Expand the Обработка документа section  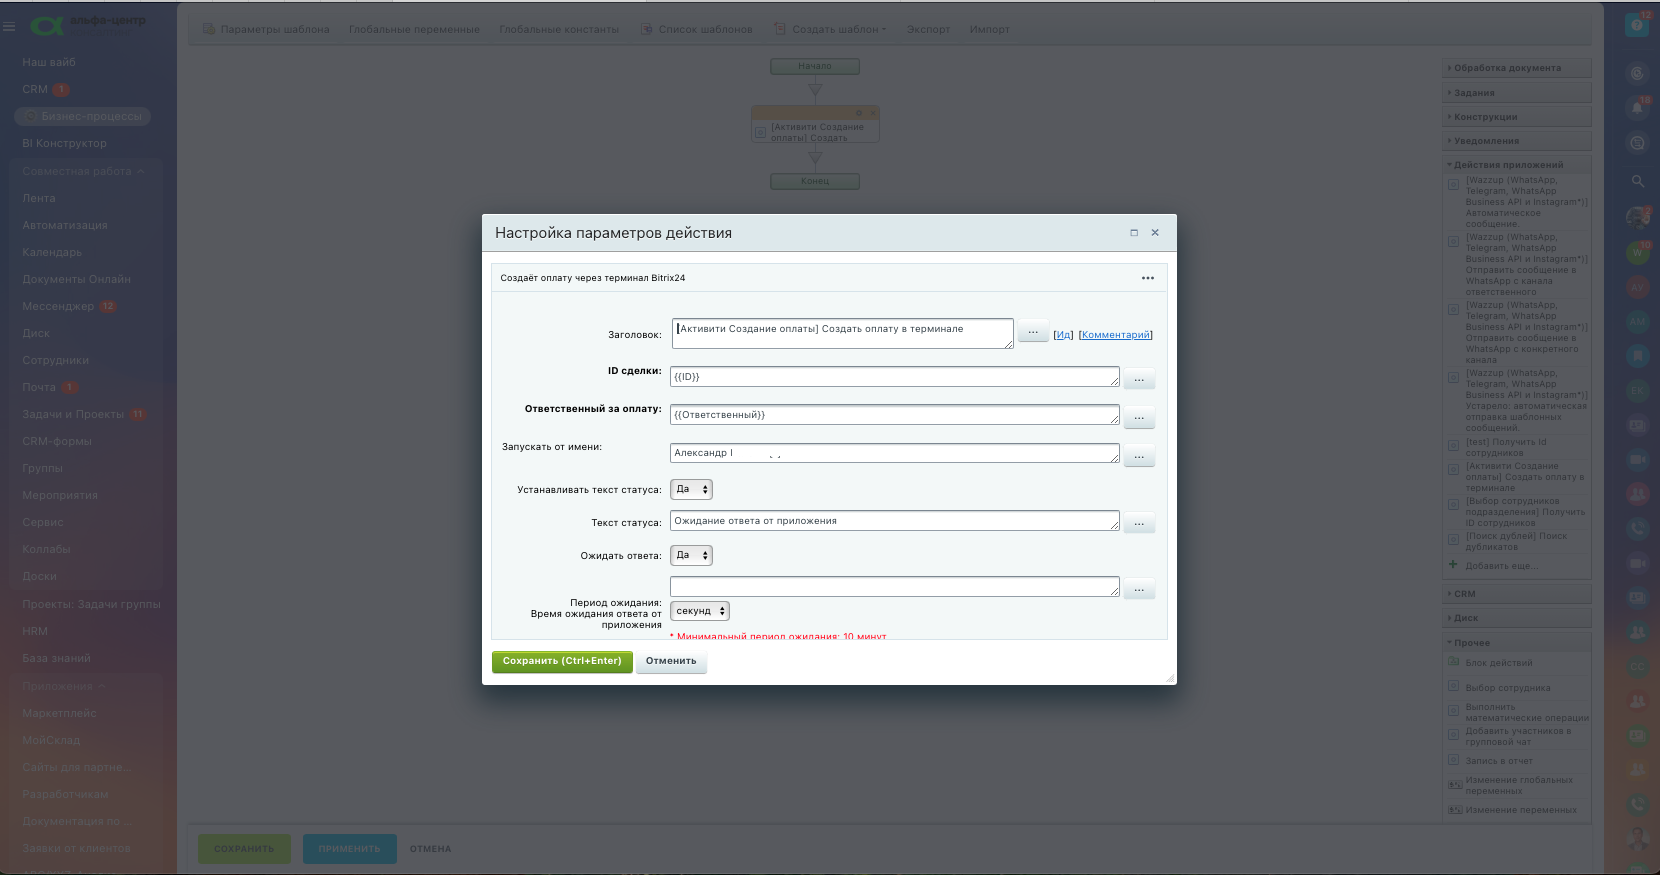point(1516,68)
